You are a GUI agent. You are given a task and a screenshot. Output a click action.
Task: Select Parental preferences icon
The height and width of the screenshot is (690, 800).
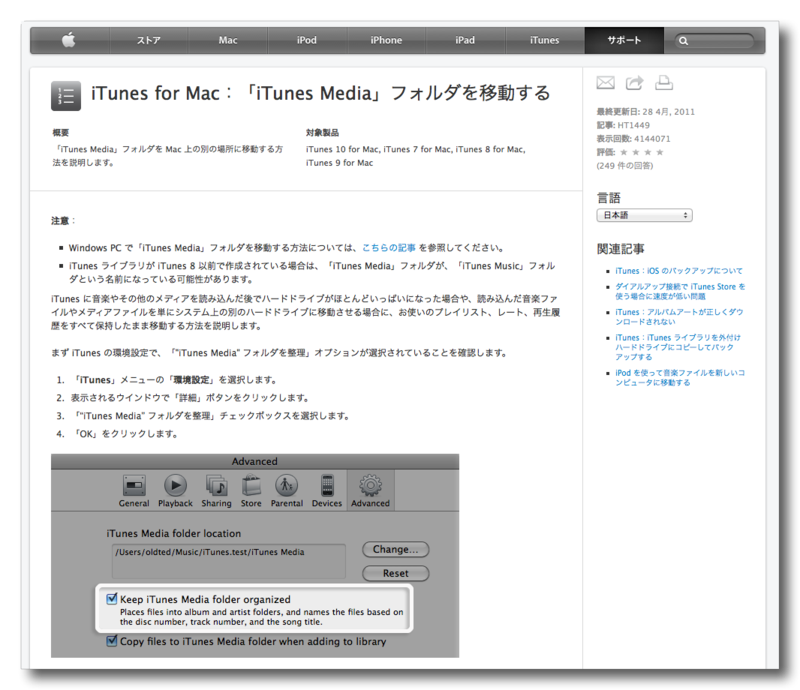[287, 491]
